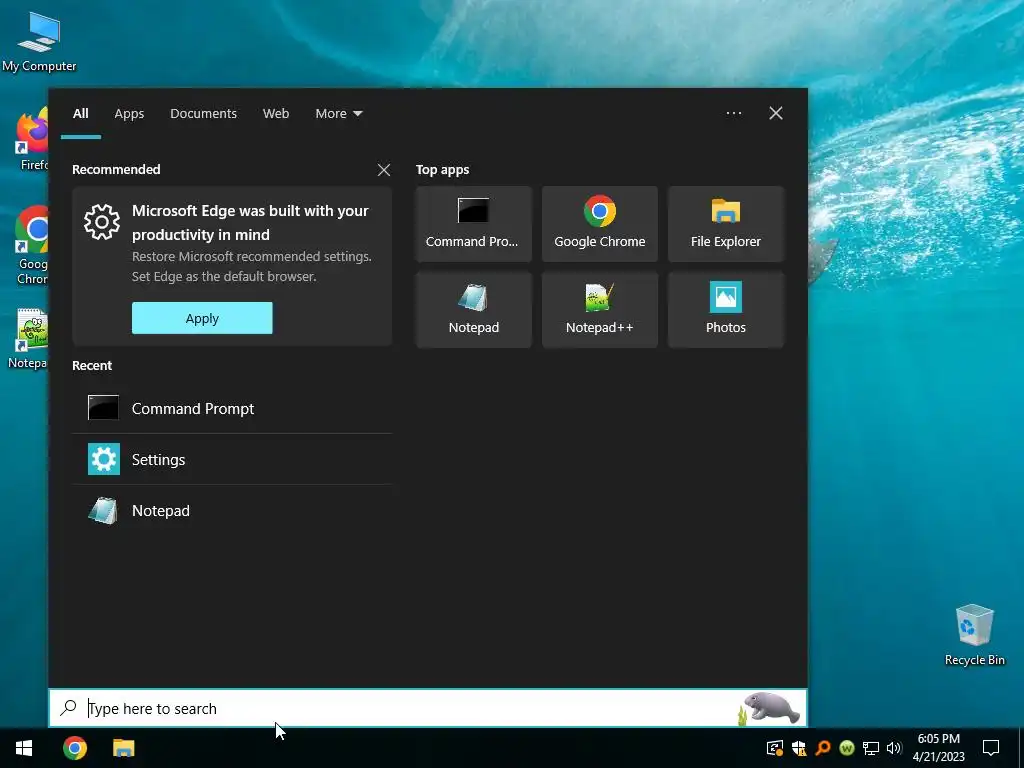
Task: Launch Google Chrome from Top apps
Action: click(x=600, y=224)
